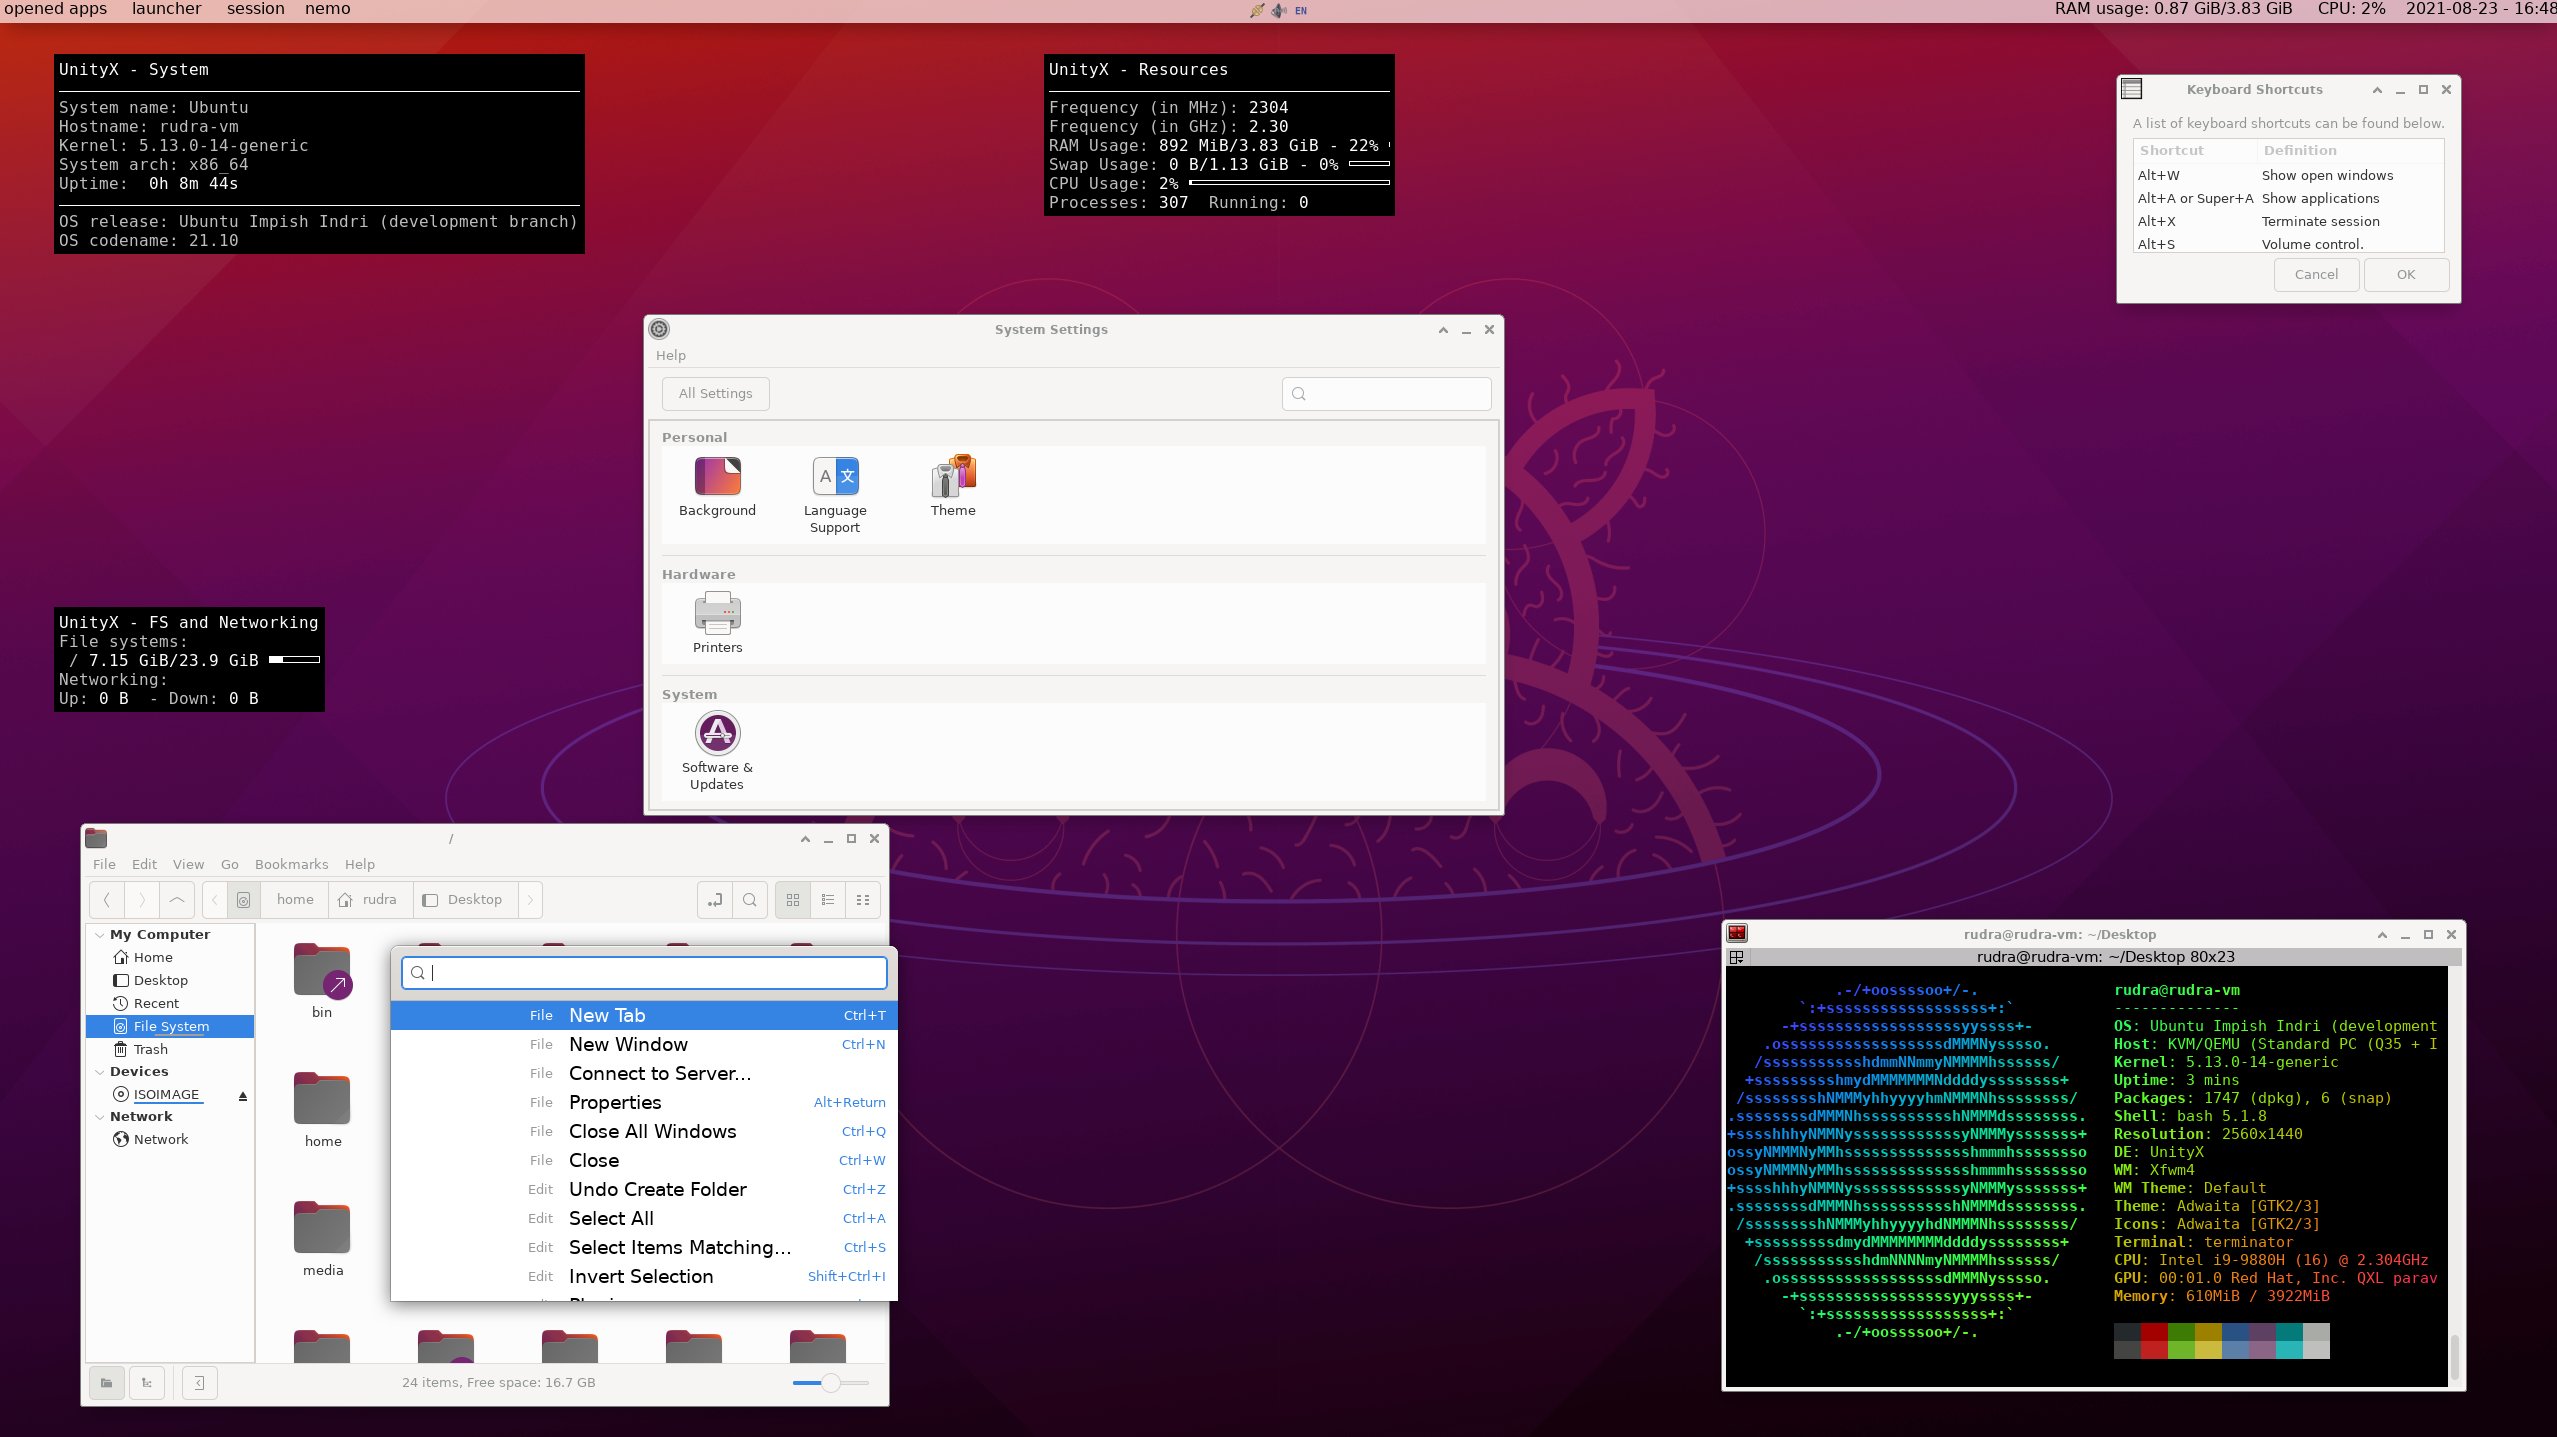Click the terminal scrollbar
2557x1437 pixels.
(2454, 1356)
